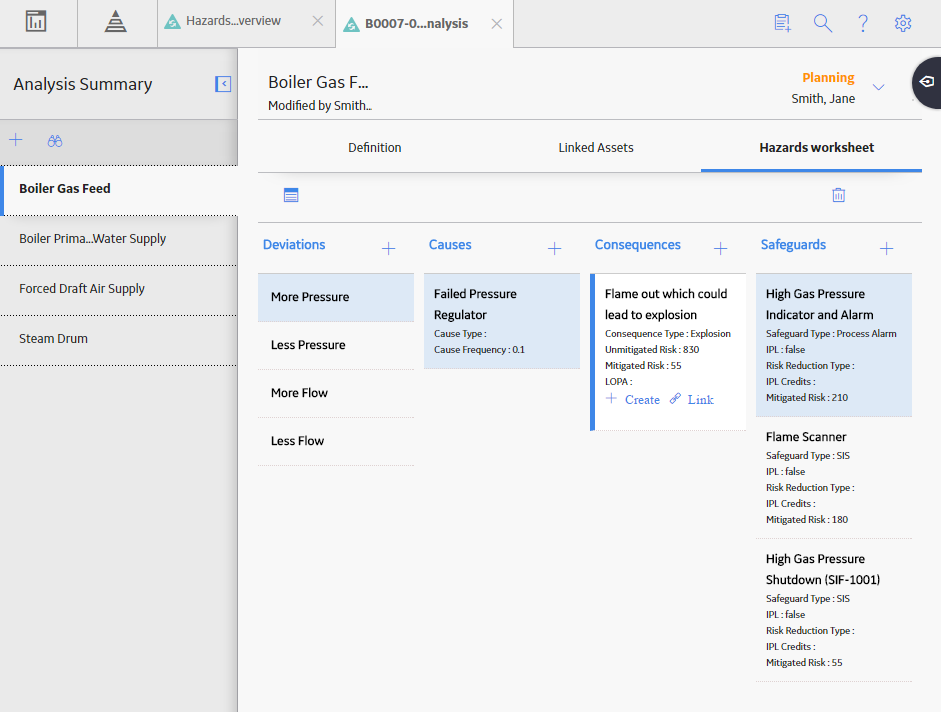Open the worksheet datasheet view icon
This screenshot has height=712, width=941.
point(291,195)
